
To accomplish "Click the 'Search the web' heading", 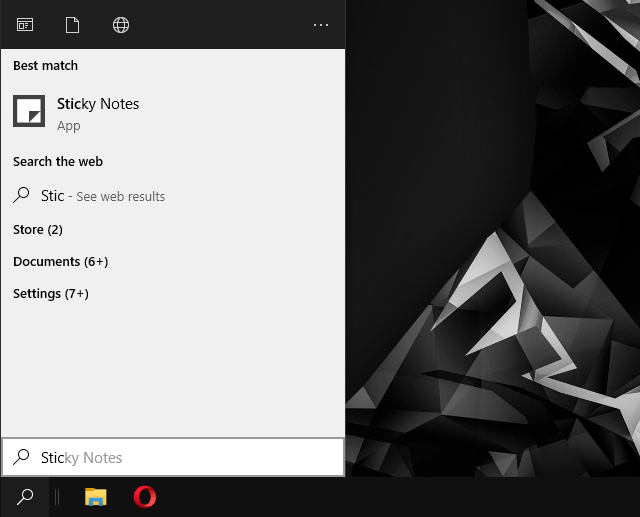I will (x=58, y=162).
